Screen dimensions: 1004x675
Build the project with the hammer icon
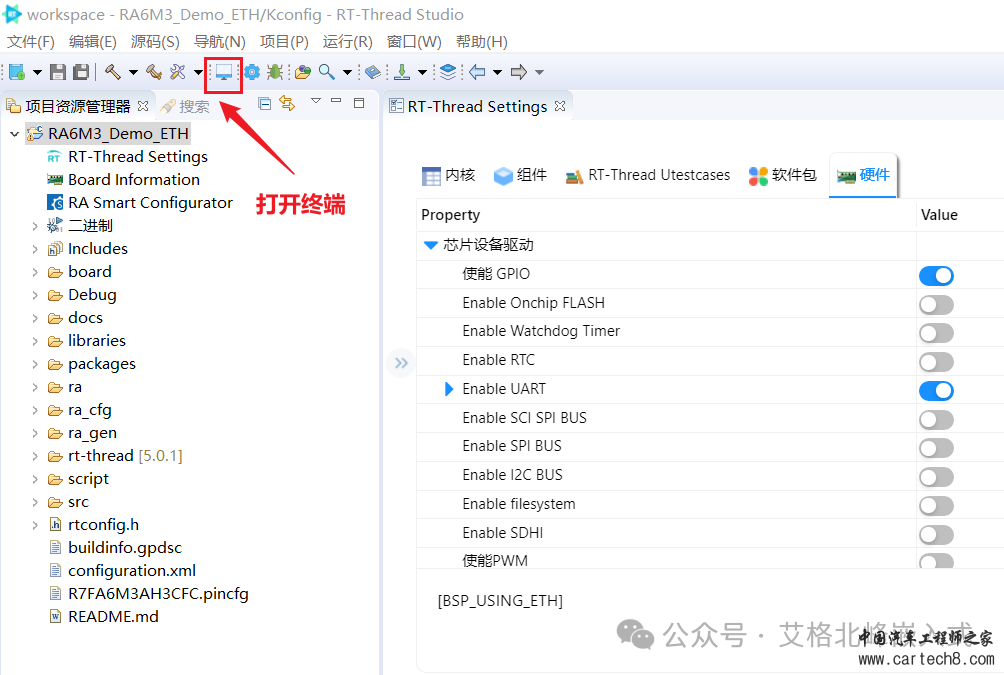113,72
